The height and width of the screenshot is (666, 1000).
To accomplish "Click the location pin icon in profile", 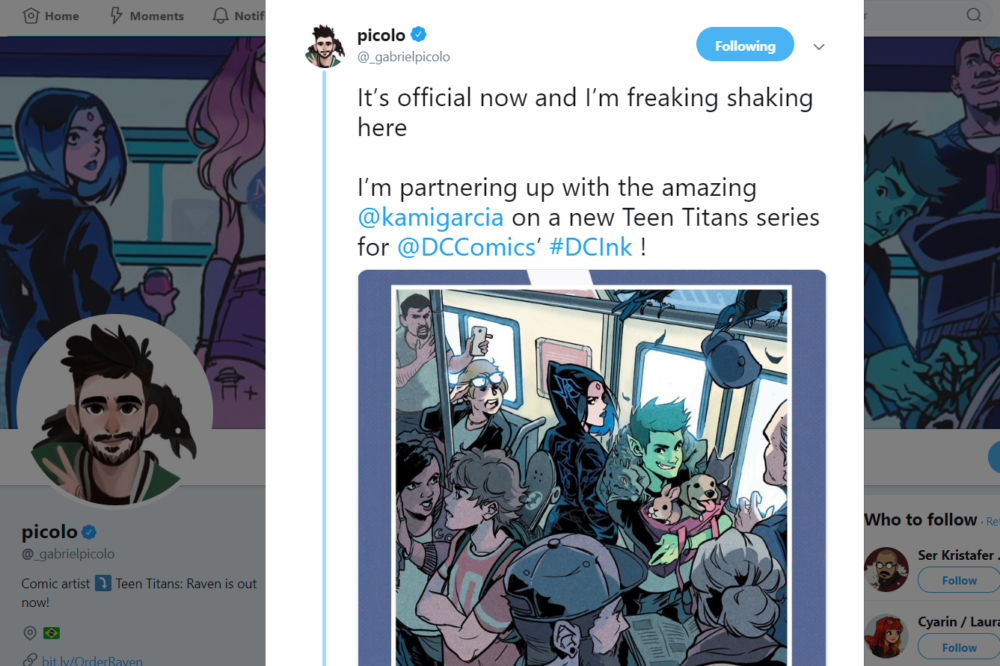I will coord(29,633).
